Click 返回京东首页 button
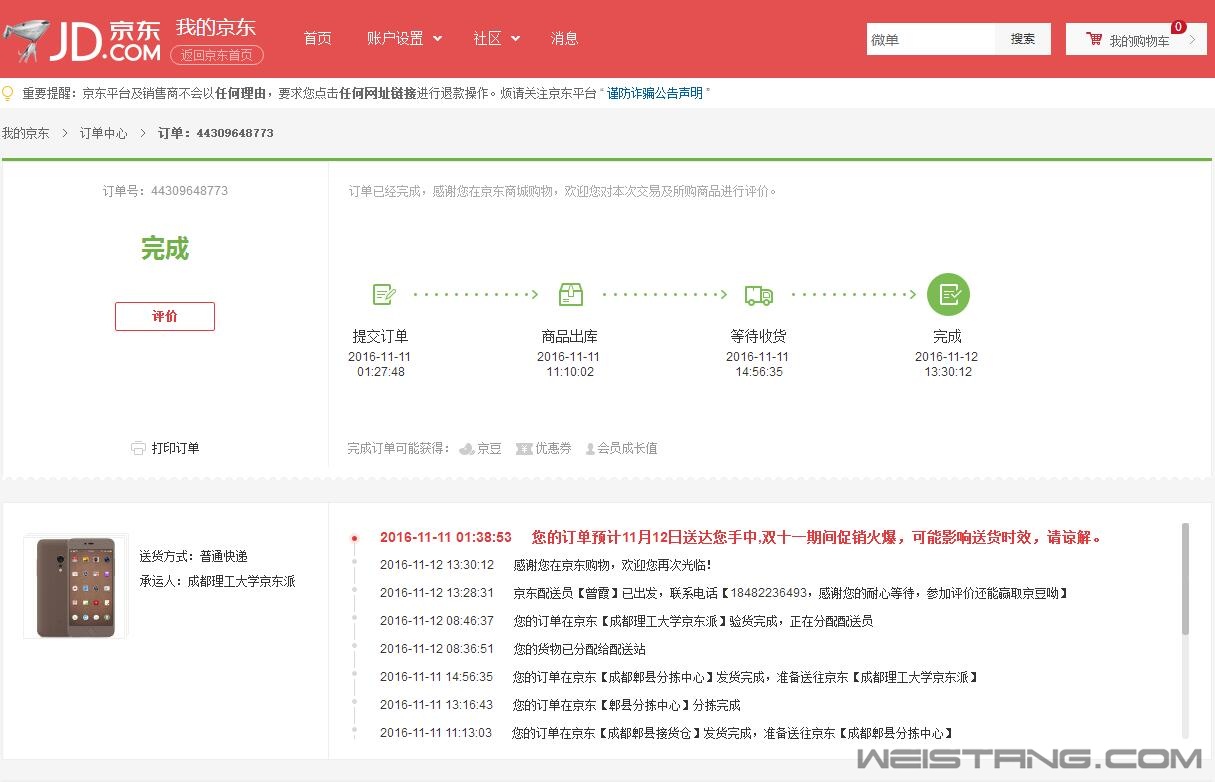The height and width of the screenshot is (782, 1215). tap(217, 55)
